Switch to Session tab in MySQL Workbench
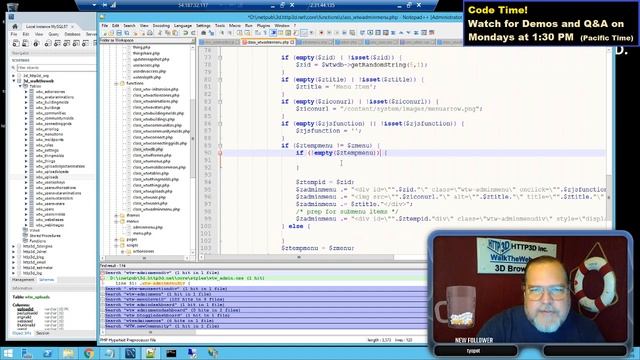This screenshot has width=640, height=360. pos(42,333)
